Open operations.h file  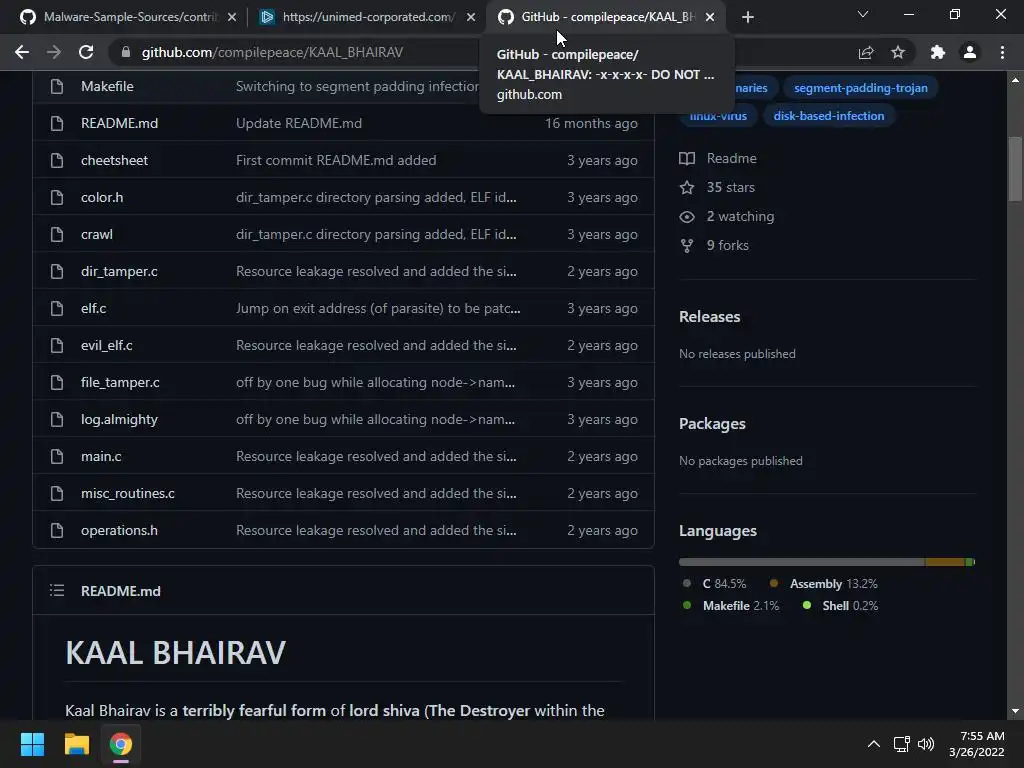(120, 530)
